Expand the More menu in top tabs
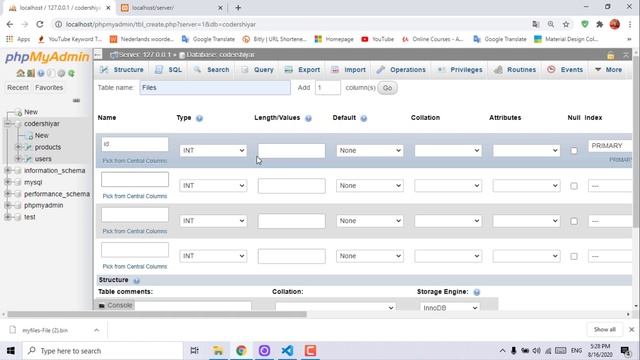 [x=609, y=70]
